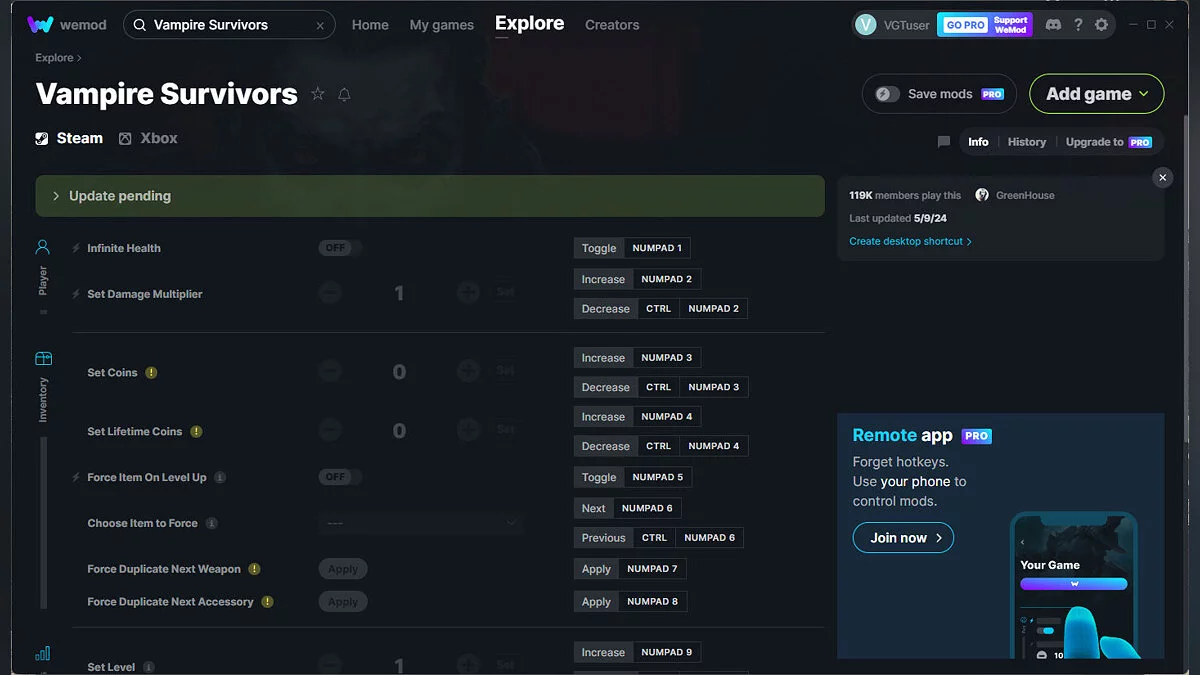Click the help question mark icon
This screenshot has width=1200, height=675.
point(1077,25)
